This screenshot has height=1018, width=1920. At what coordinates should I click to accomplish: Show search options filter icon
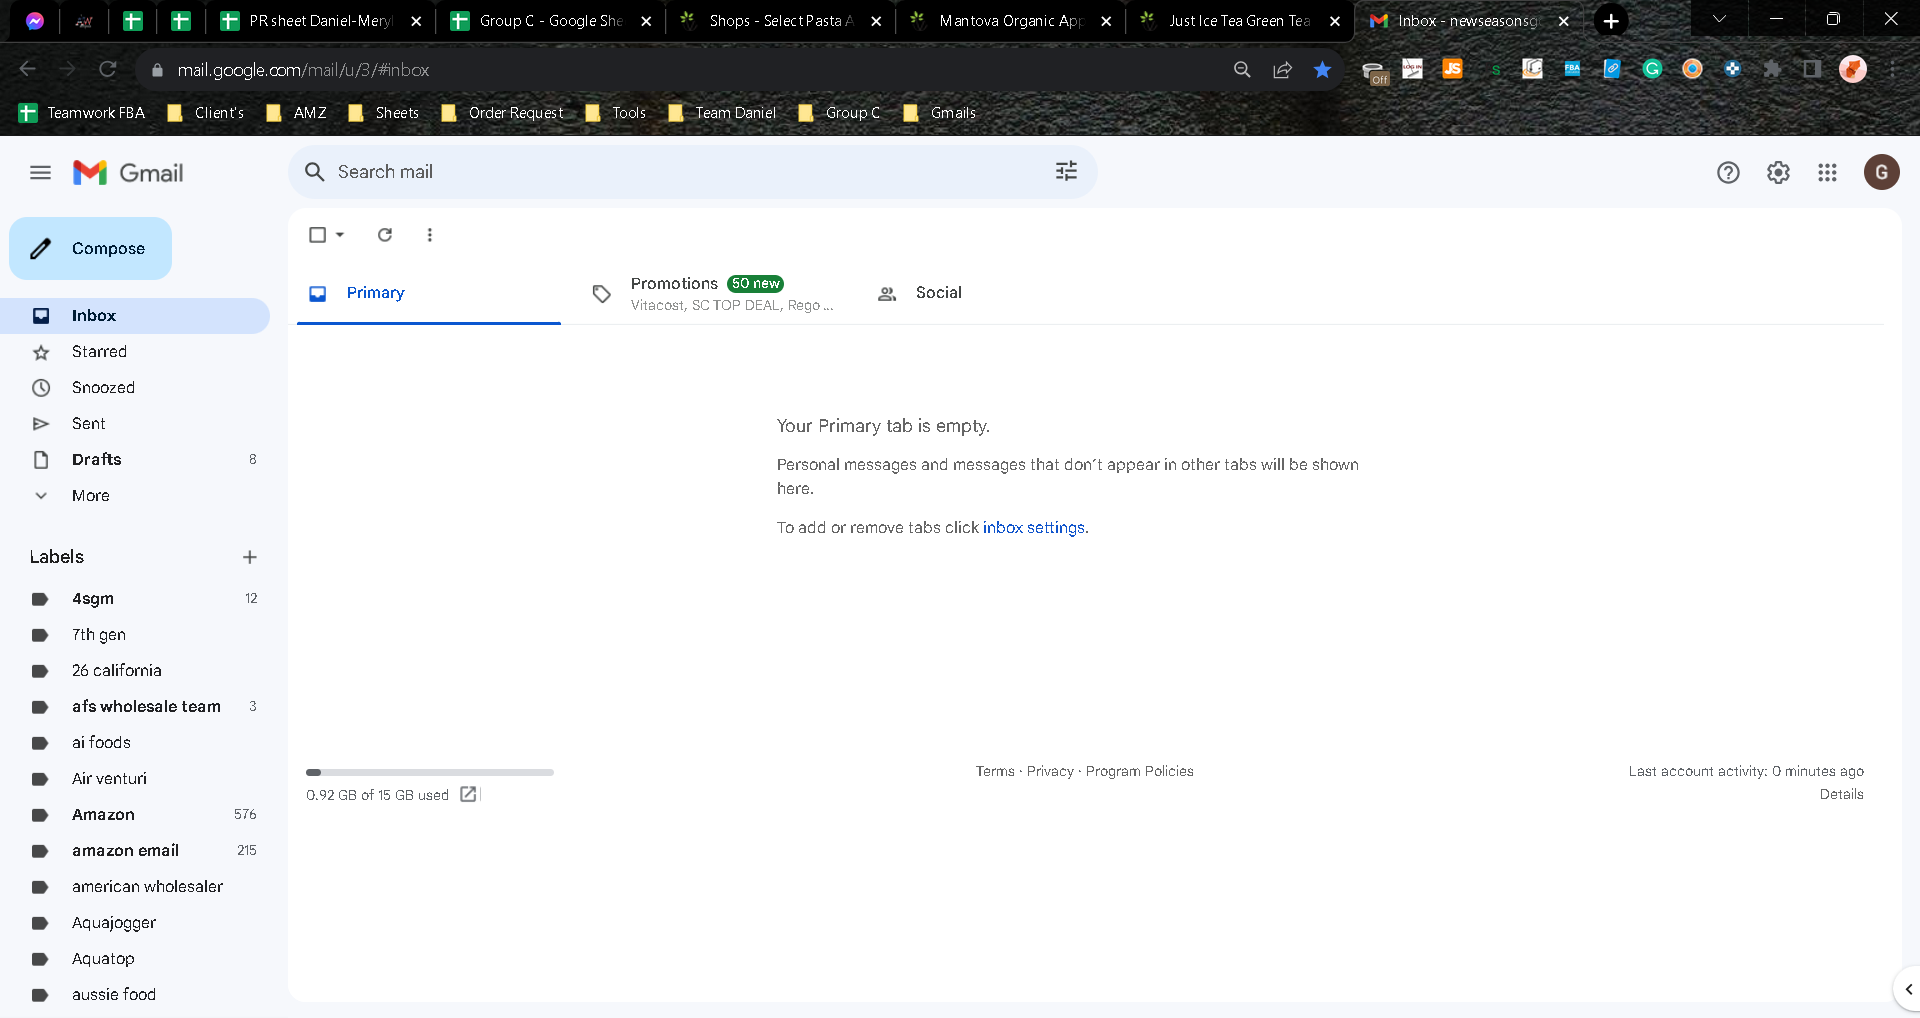point(1066,171)
